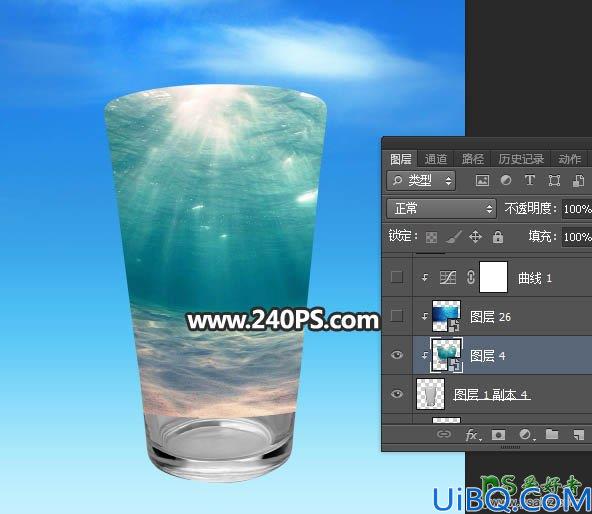This screenshot has width=592, height=514.
Task: Add a layer mask
Action: (498, 435)
